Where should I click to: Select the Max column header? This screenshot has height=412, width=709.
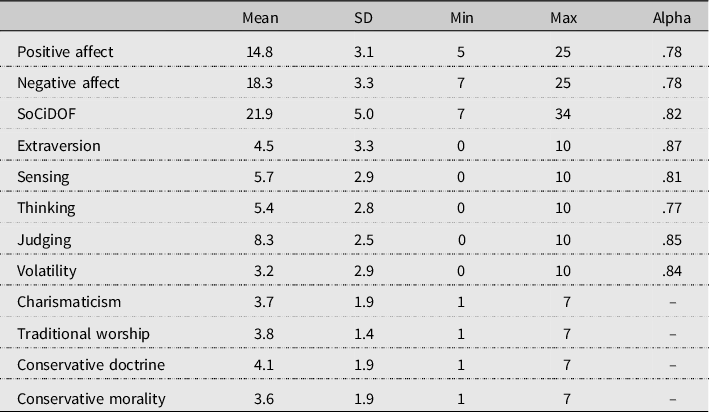(563, 18)
